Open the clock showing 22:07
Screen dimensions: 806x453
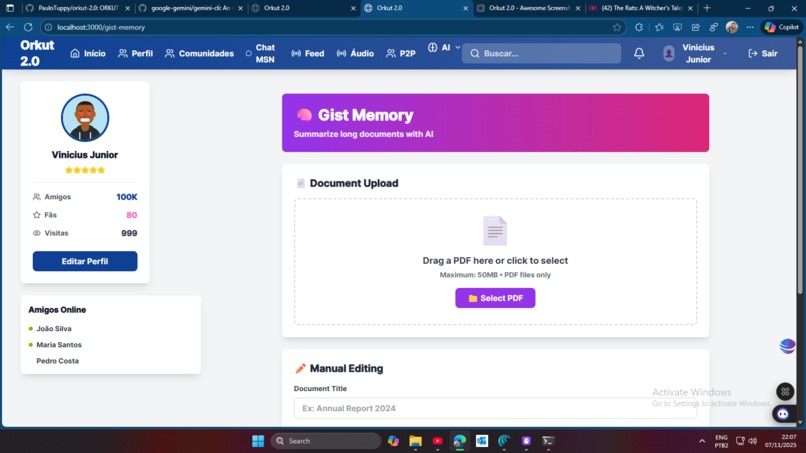pos(780,441)
